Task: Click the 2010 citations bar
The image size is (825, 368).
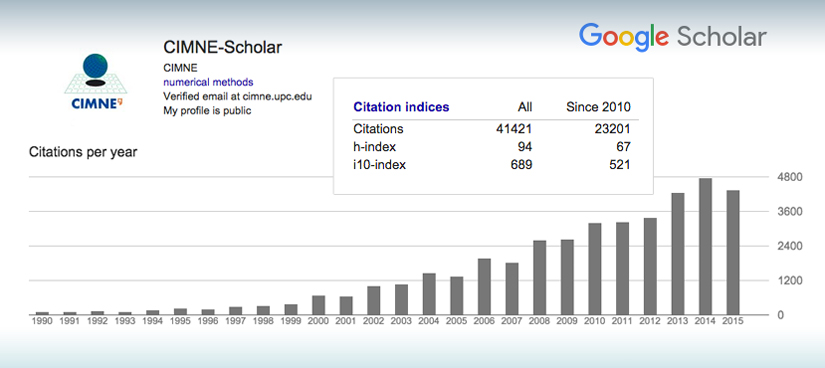Action: pos(595,269)
